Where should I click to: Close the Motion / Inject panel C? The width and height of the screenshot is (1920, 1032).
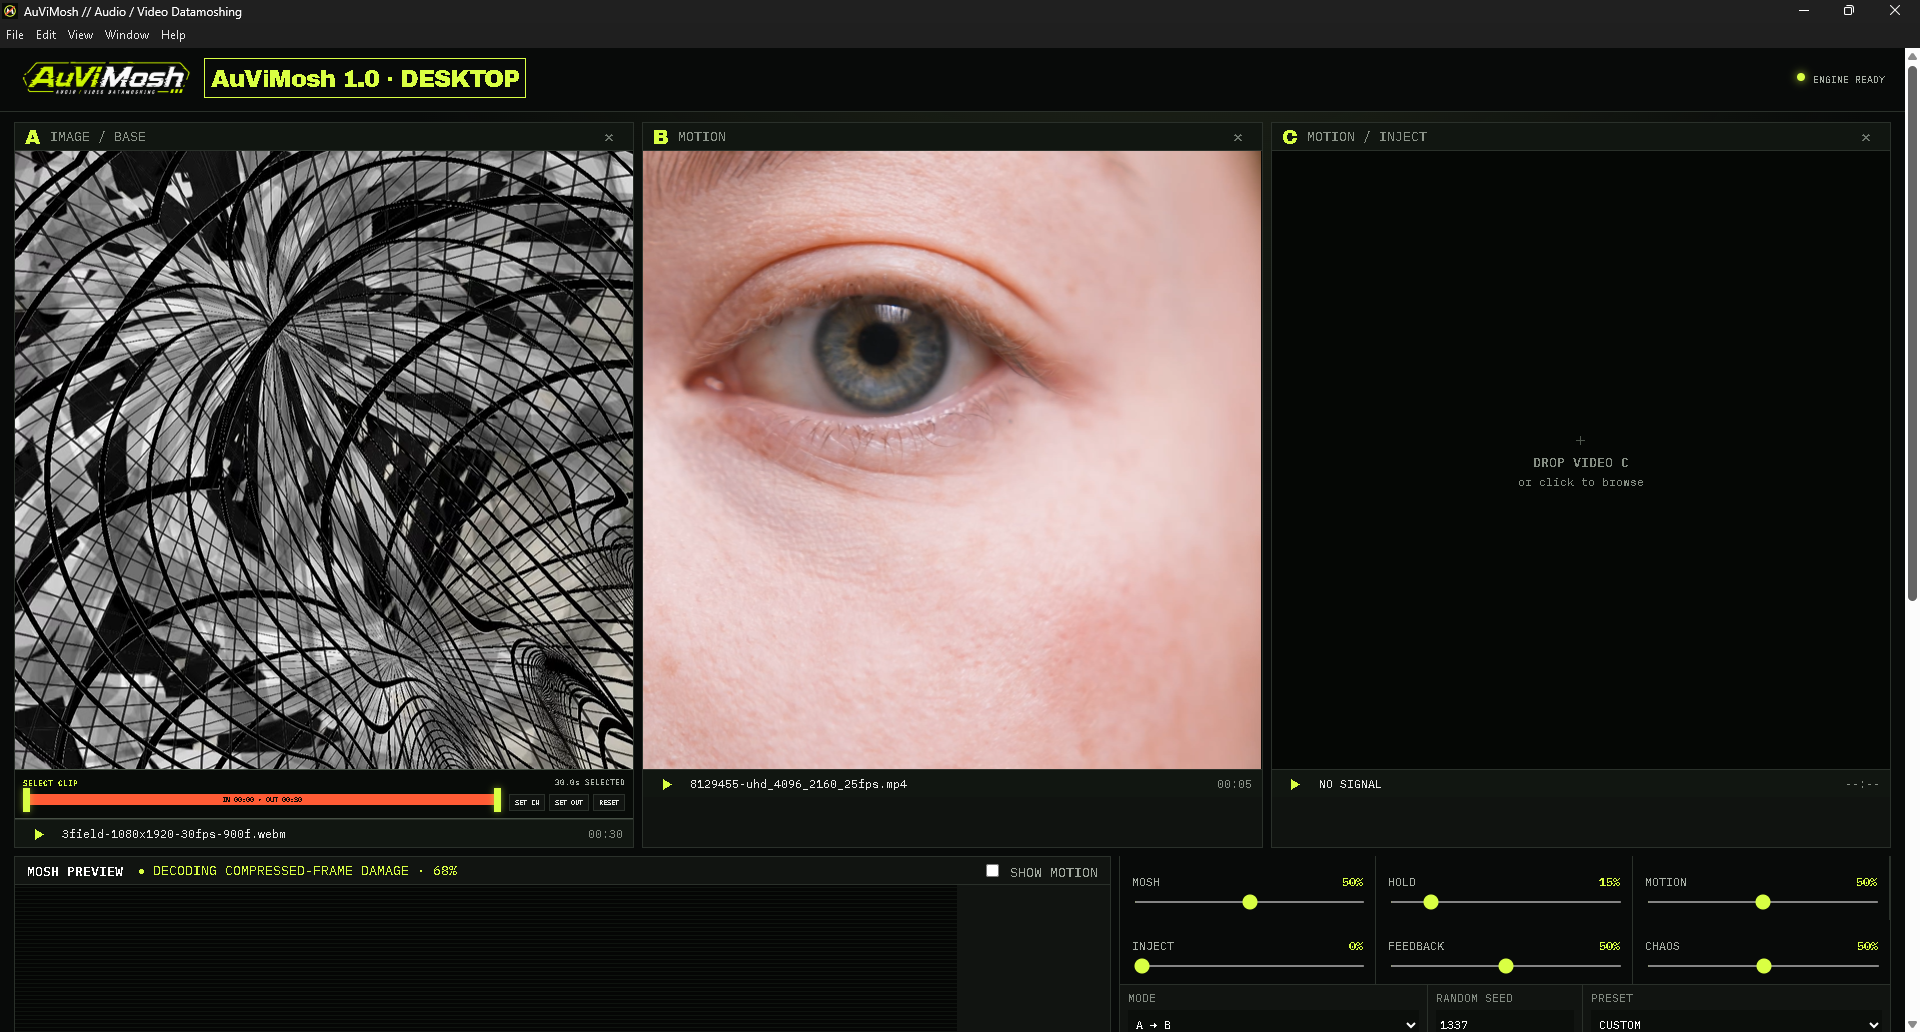coord(1866,137)
